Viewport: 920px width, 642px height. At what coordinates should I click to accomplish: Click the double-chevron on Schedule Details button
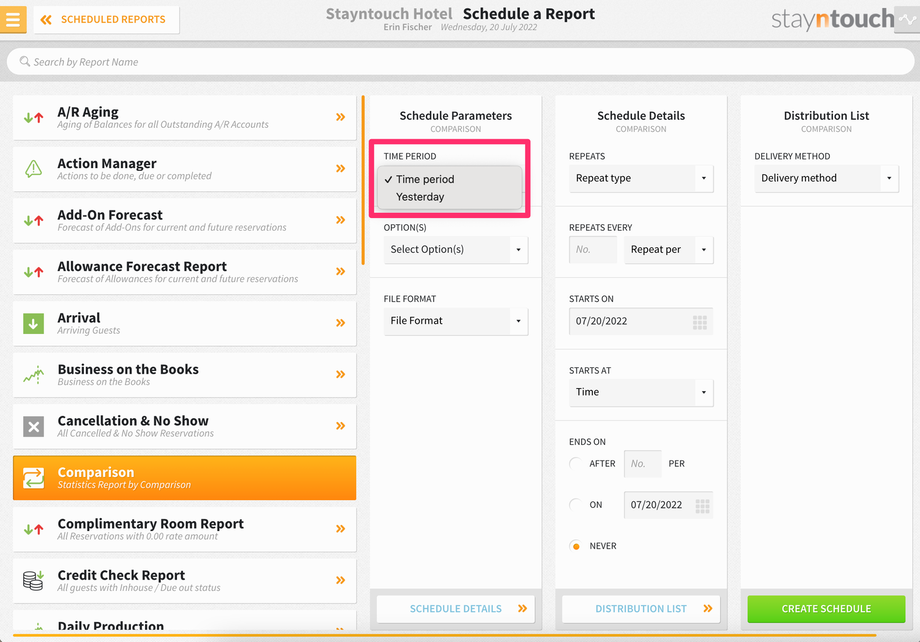522,609
